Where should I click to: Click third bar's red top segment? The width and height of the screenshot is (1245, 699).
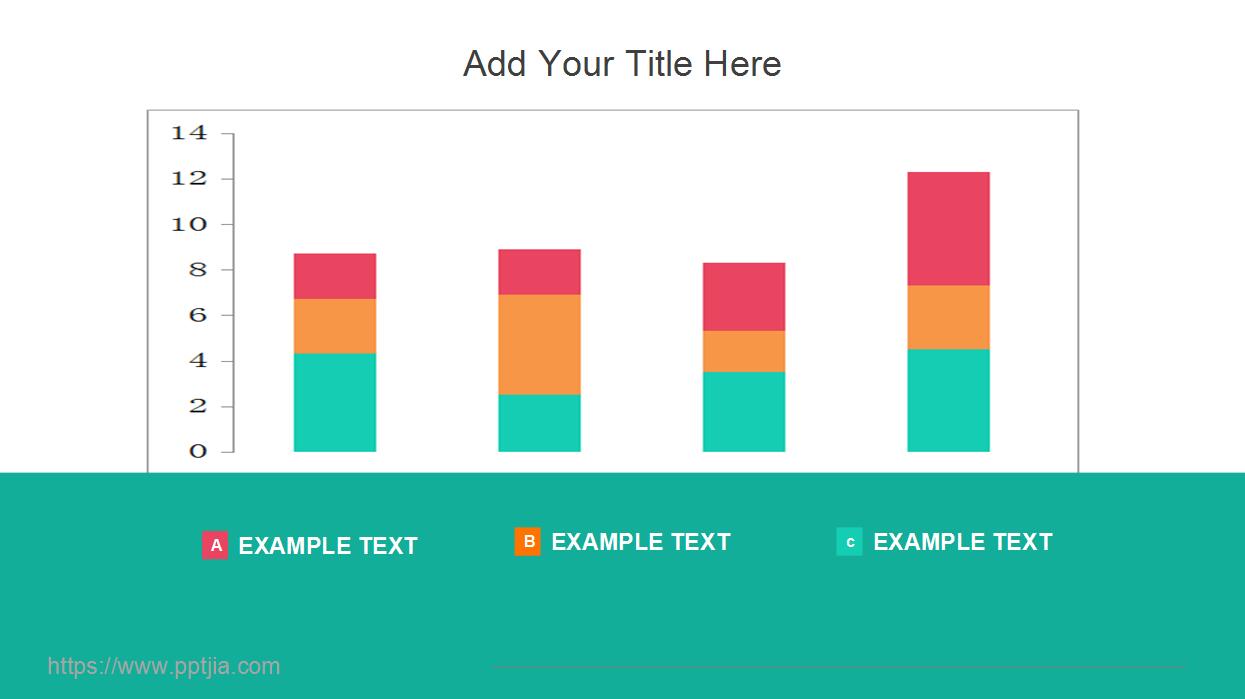744,296
